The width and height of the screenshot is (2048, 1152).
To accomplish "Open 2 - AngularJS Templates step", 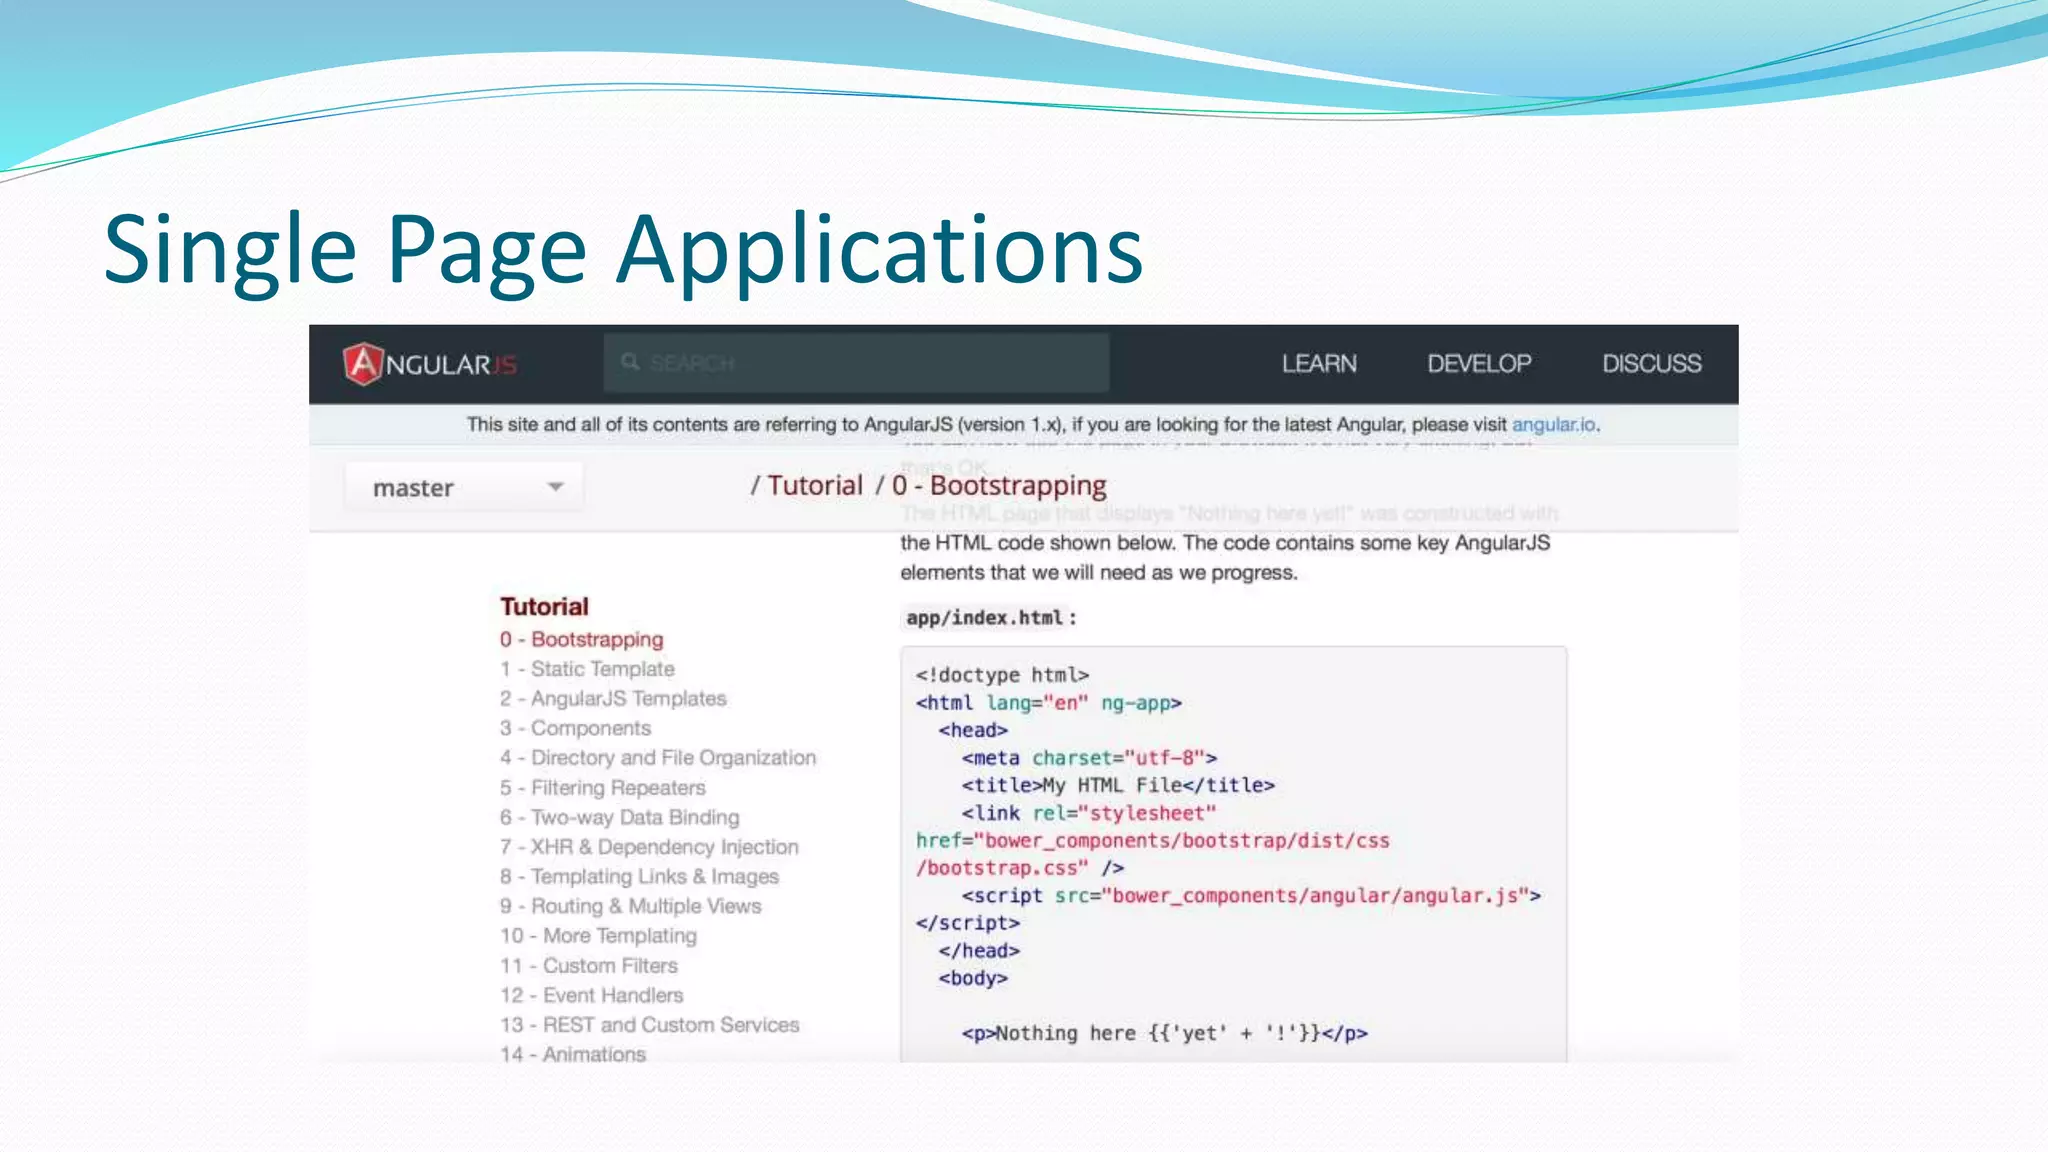I will point(613,699).
